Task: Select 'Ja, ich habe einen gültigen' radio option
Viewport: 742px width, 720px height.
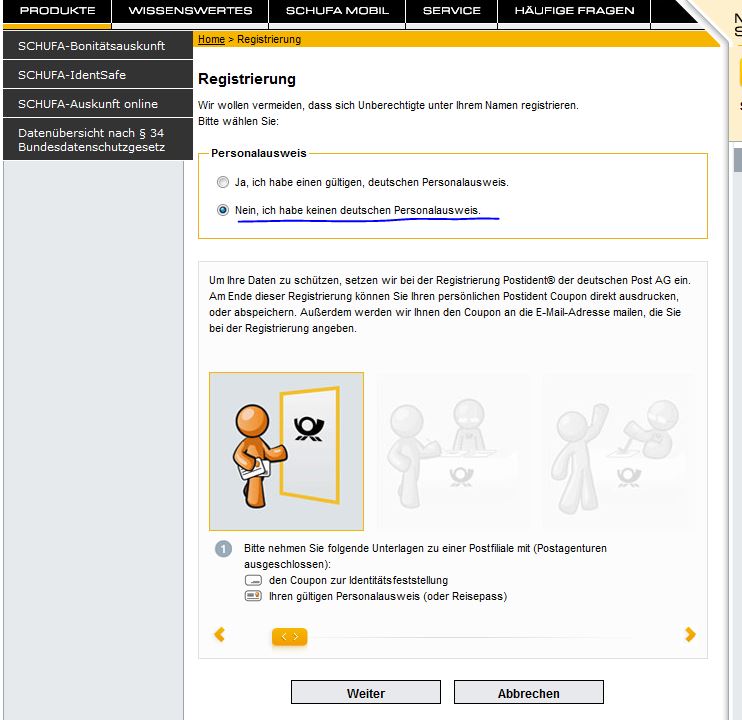Action: tap(223, 183)
